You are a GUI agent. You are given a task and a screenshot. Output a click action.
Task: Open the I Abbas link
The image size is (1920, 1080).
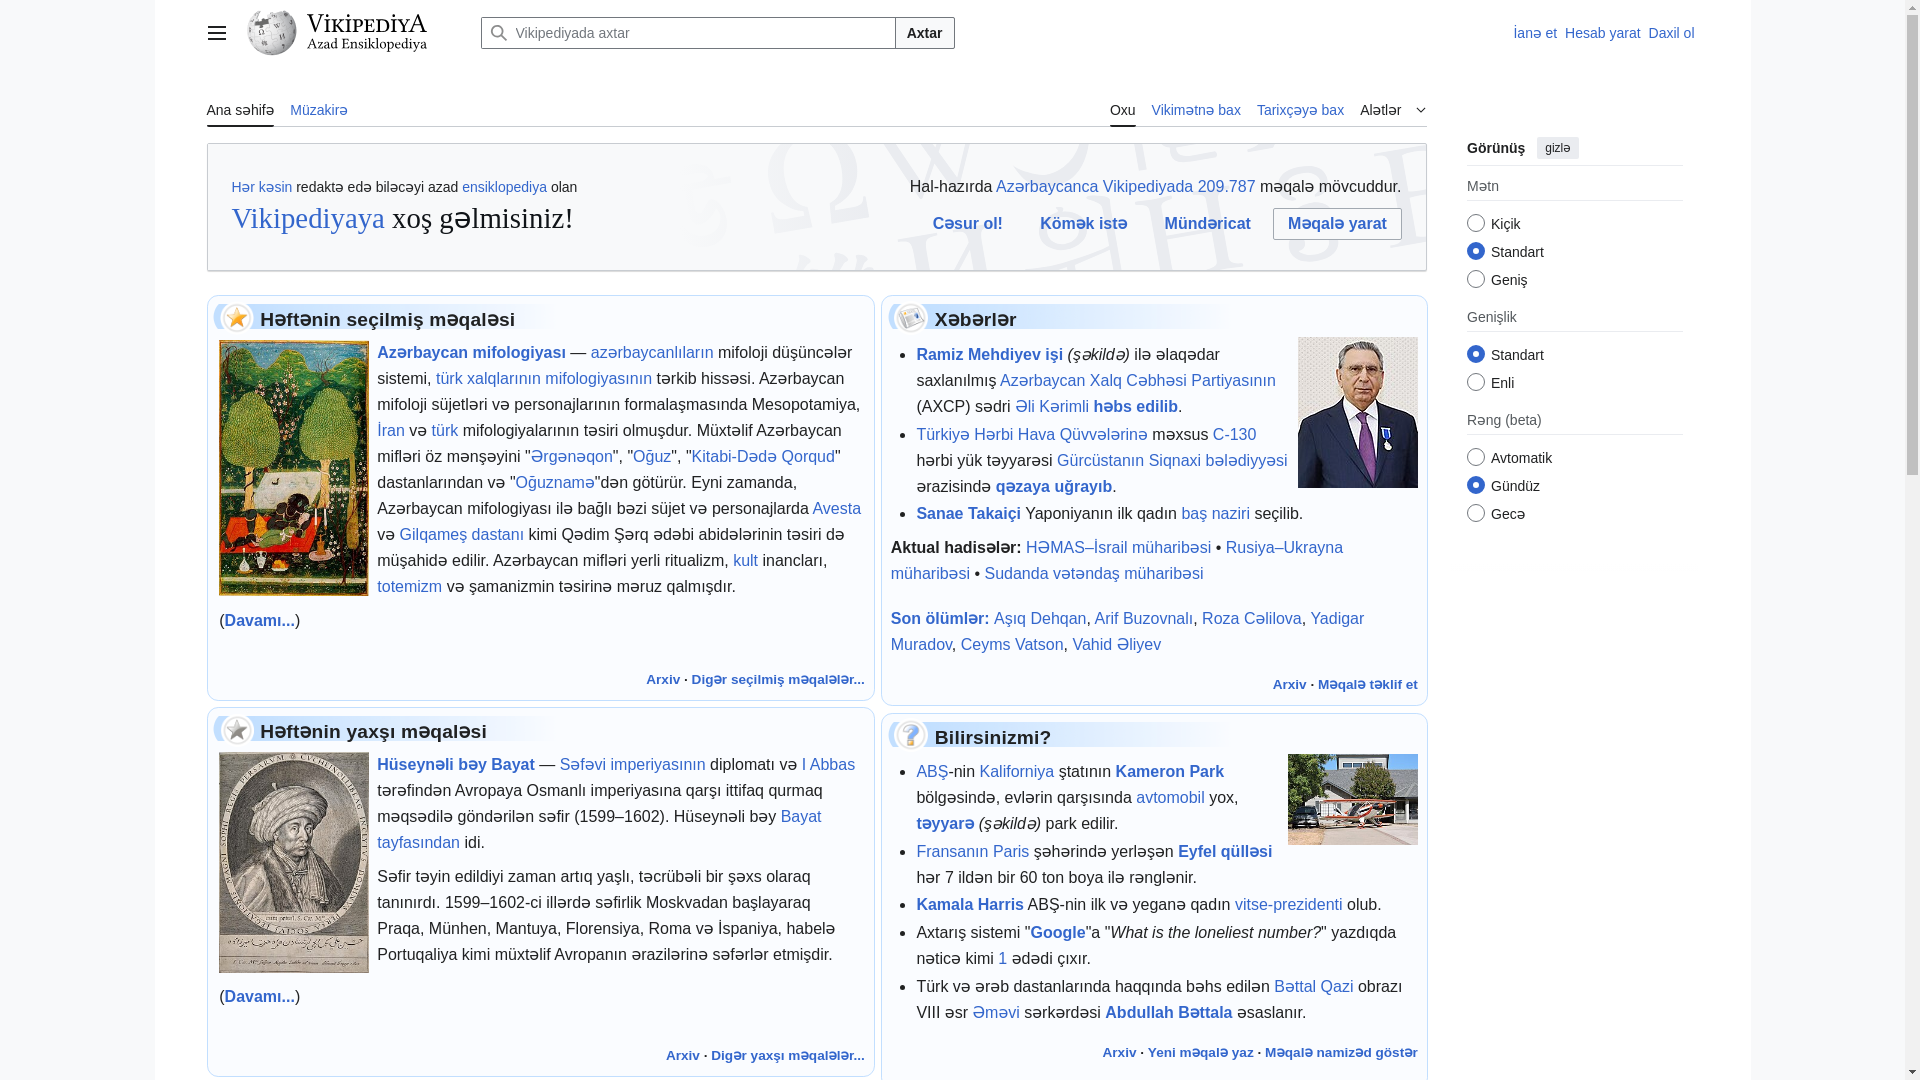coord(828,764)
